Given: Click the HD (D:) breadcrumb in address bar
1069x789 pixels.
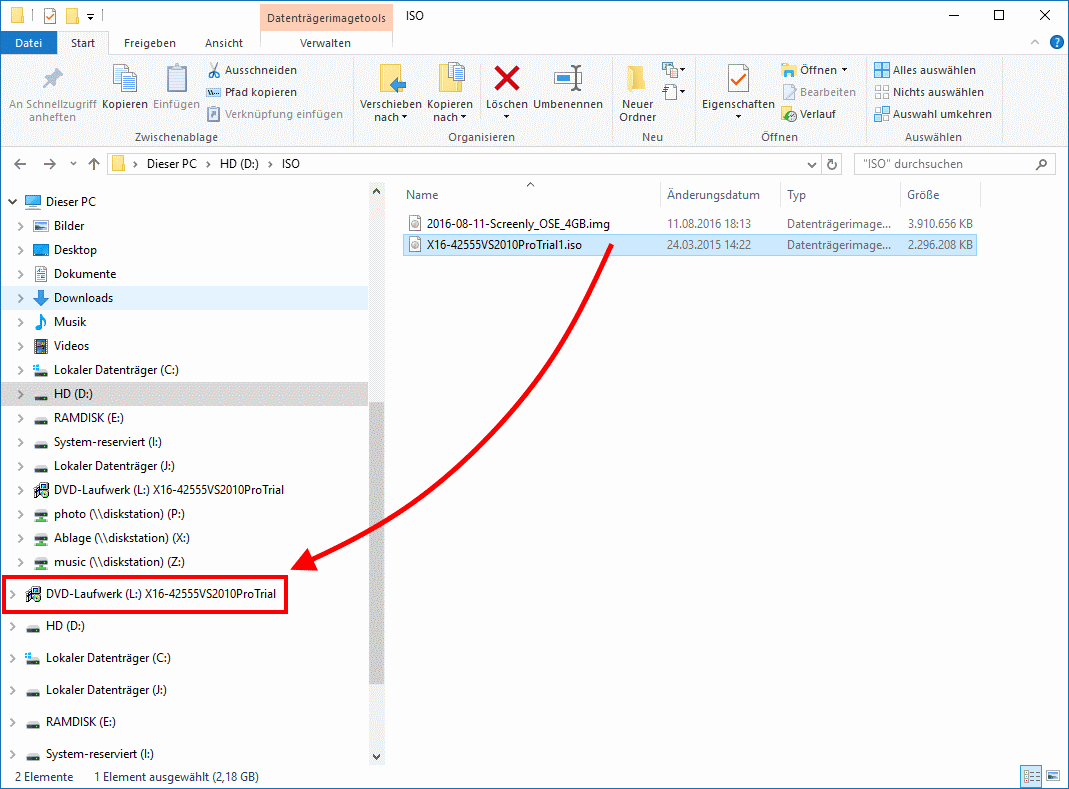Looking at the screenshot, I should pos(239,164).
